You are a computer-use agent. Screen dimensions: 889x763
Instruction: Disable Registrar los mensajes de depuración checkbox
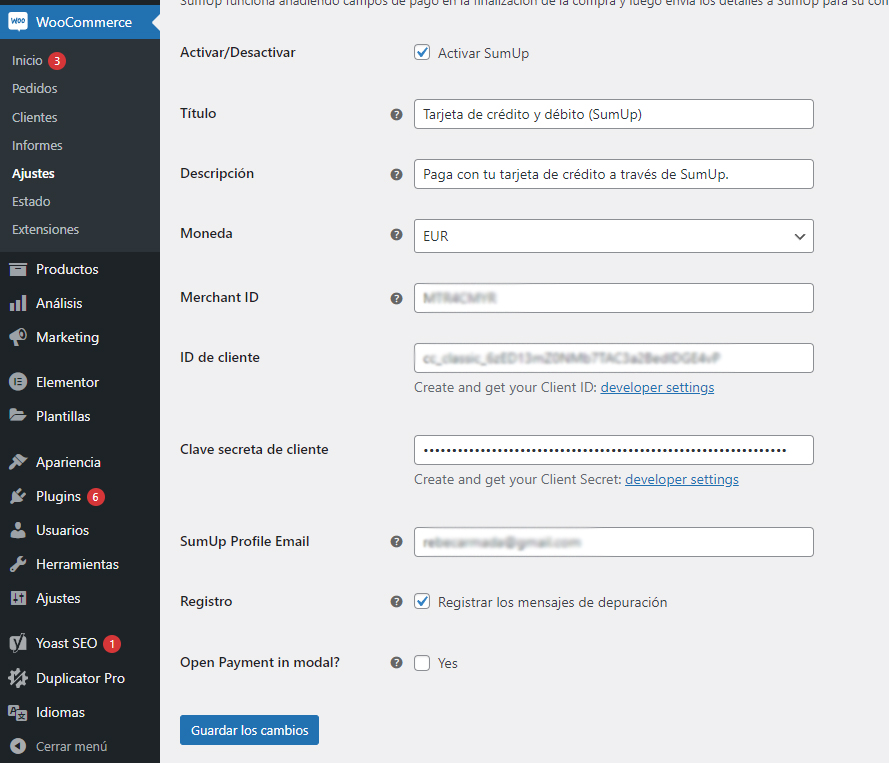(422, 602)
